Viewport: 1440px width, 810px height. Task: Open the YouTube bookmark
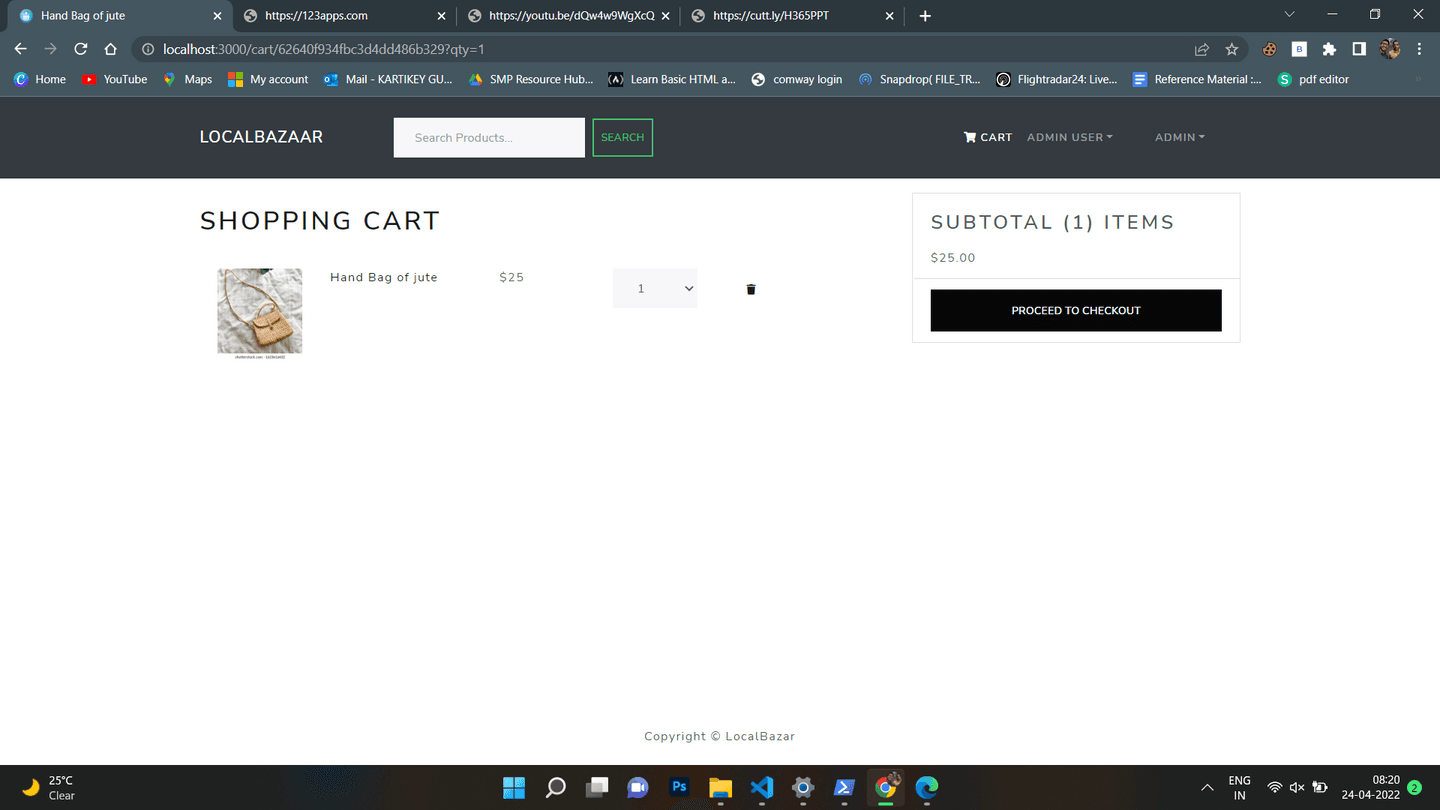(114, 79)
